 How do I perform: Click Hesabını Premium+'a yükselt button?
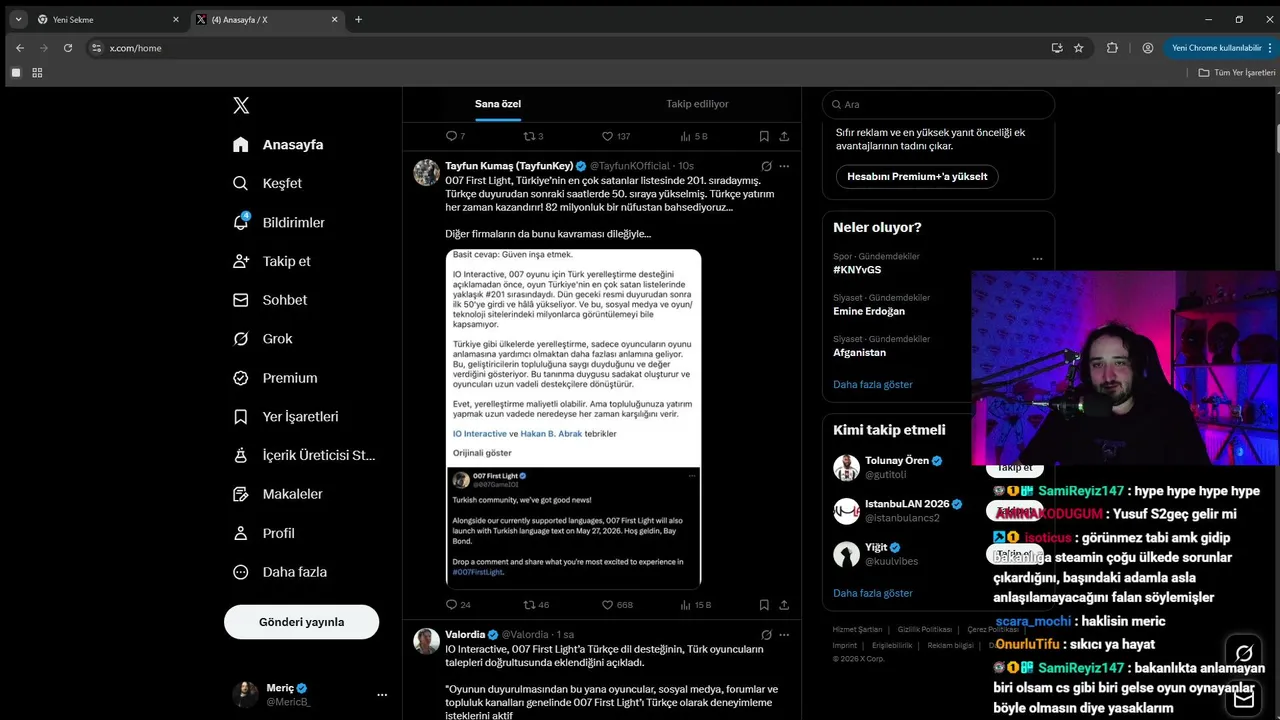(x=917, y=176)
